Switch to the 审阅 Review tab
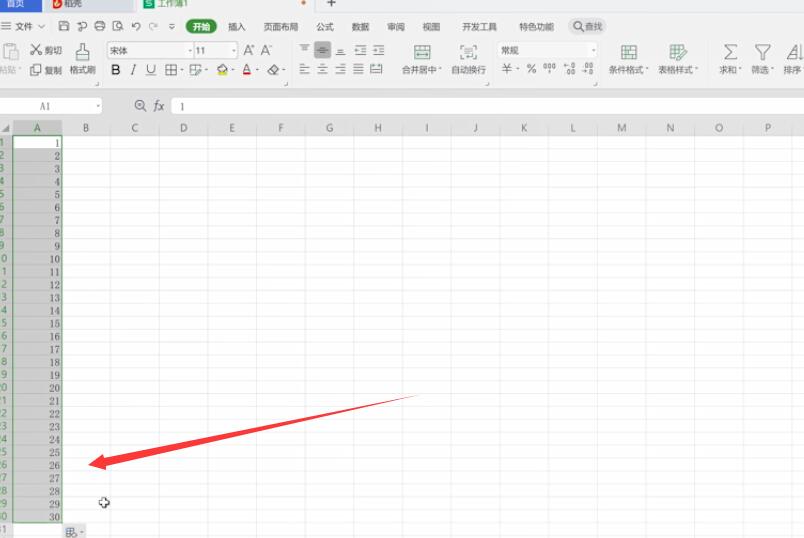This screenshot has width=804, height=538. coord(395,27)
